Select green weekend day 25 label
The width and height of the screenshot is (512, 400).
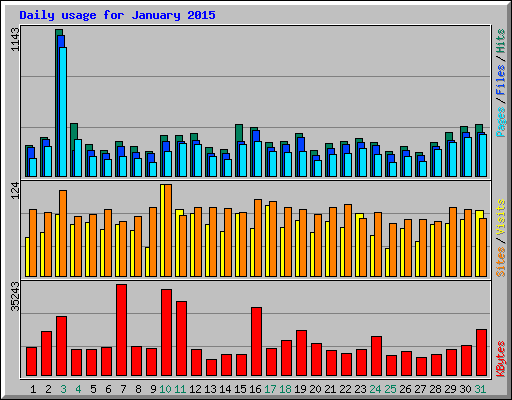click(x=390, y=389)
